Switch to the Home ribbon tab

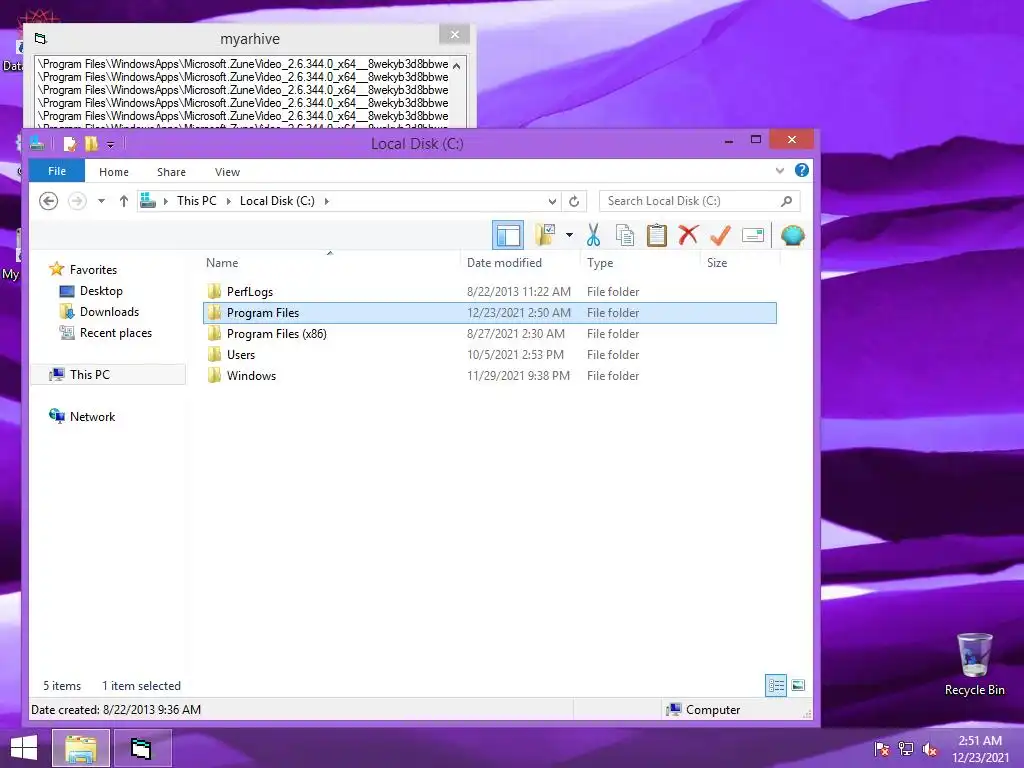[x=114, y=172]
